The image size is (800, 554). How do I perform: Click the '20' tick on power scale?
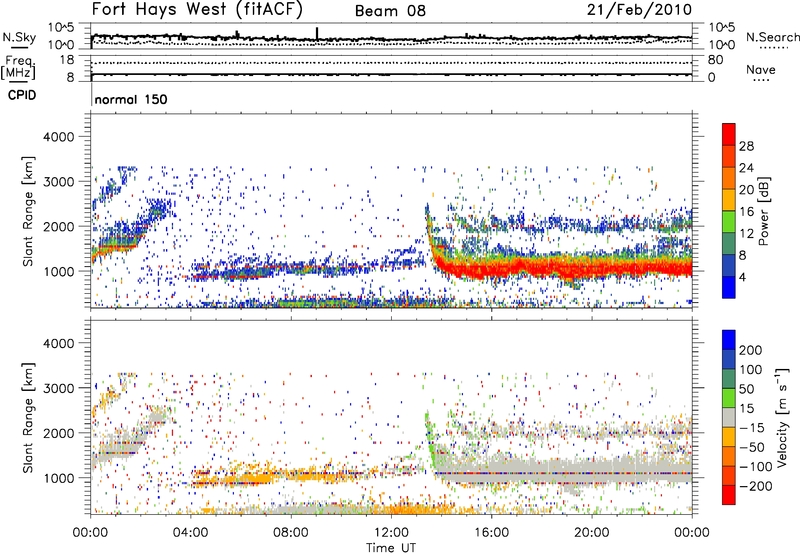pos(746,190)
